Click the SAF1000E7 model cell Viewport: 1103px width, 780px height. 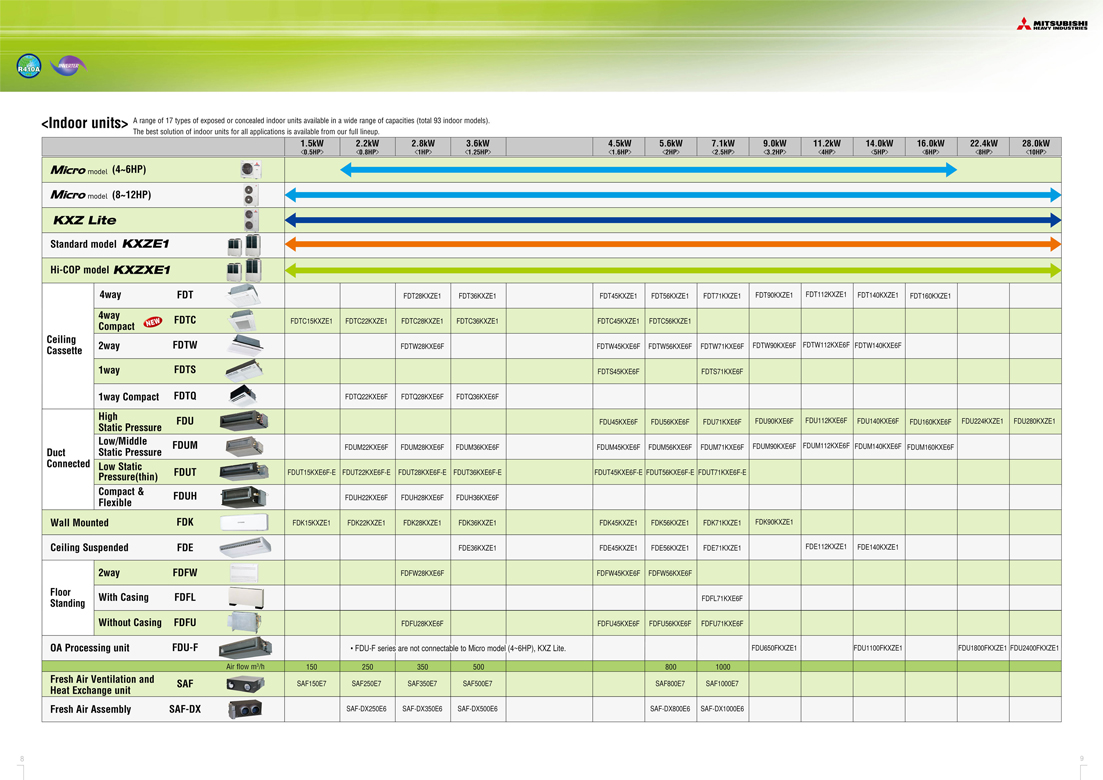click(x=722, y=684)
